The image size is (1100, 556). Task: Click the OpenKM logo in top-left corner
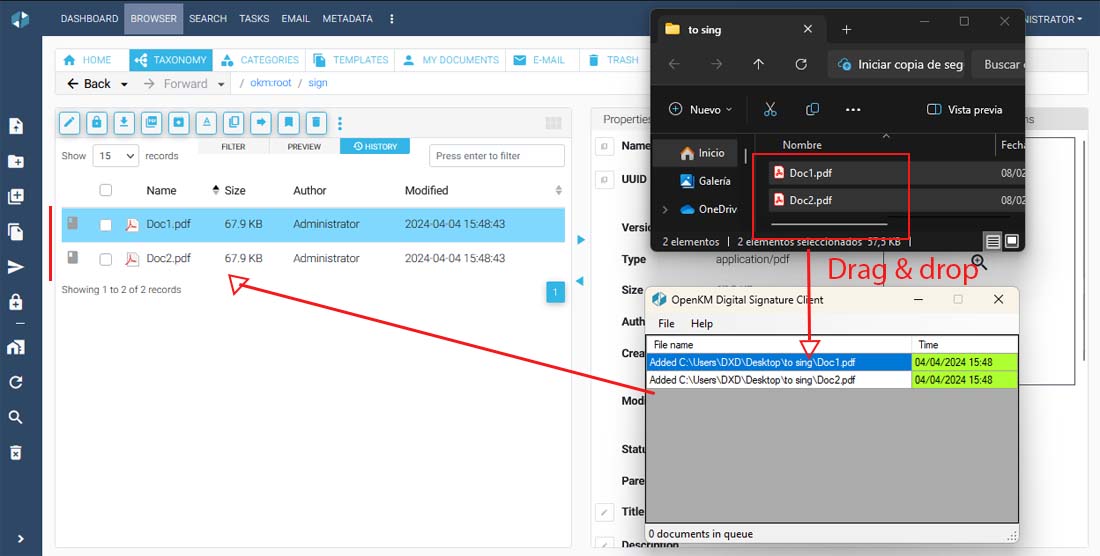point(20,19)
